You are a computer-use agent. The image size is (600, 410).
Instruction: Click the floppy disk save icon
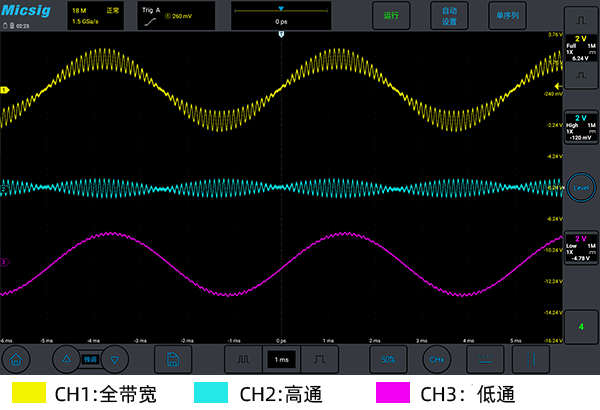[x=173, y=359]
